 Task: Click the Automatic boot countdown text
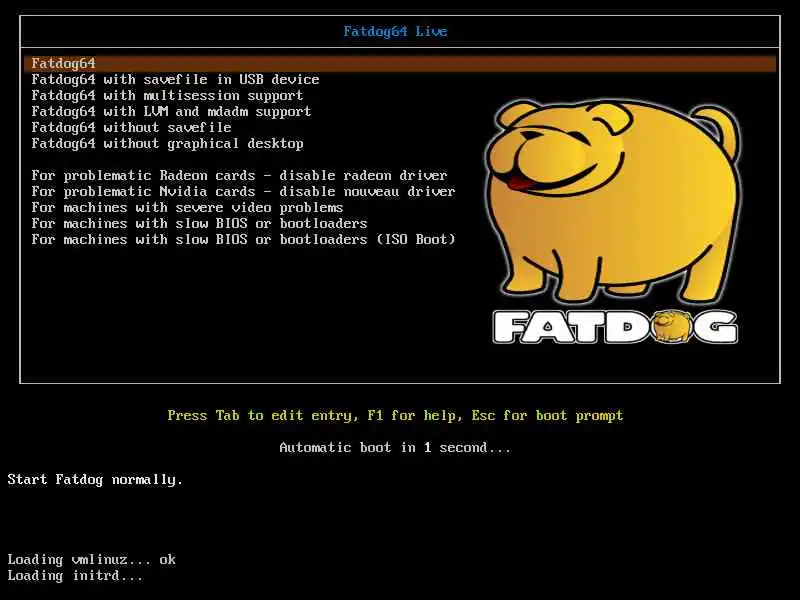pos(395,448)
